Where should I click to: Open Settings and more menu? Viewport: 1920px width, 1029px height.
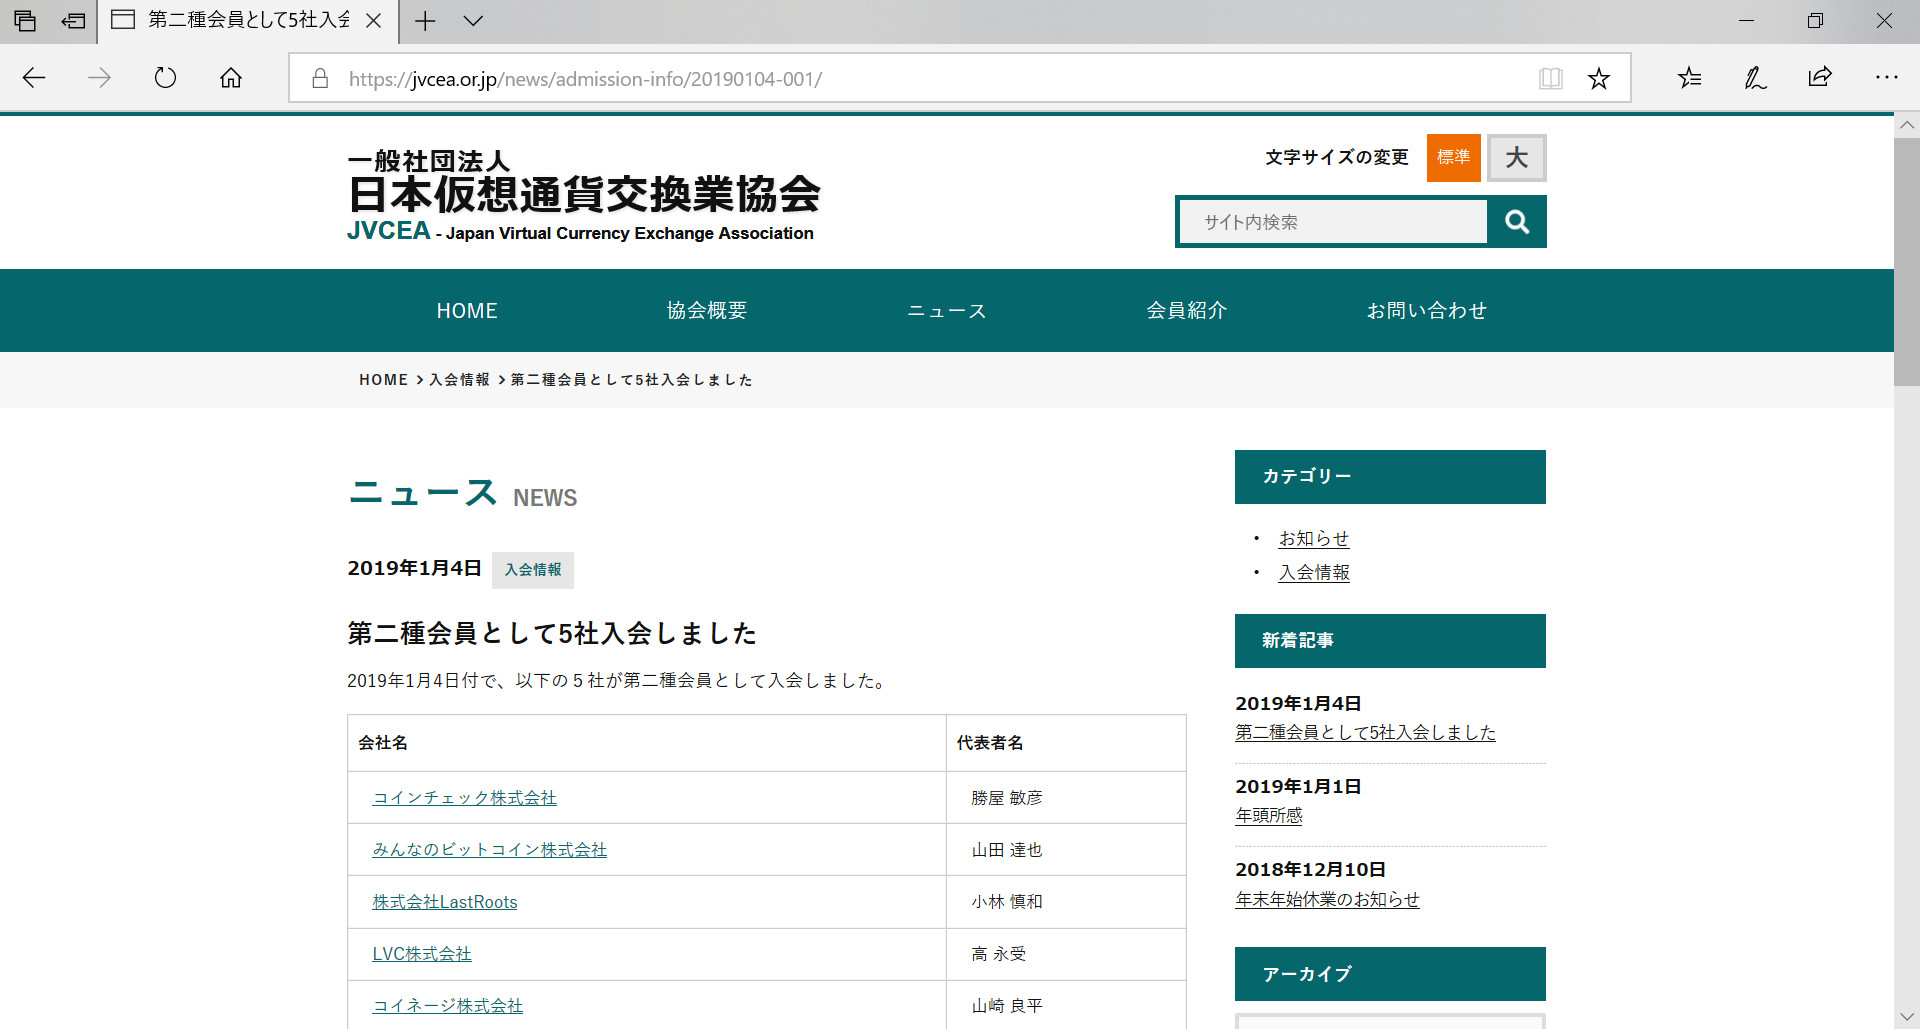click(1886, 78)
